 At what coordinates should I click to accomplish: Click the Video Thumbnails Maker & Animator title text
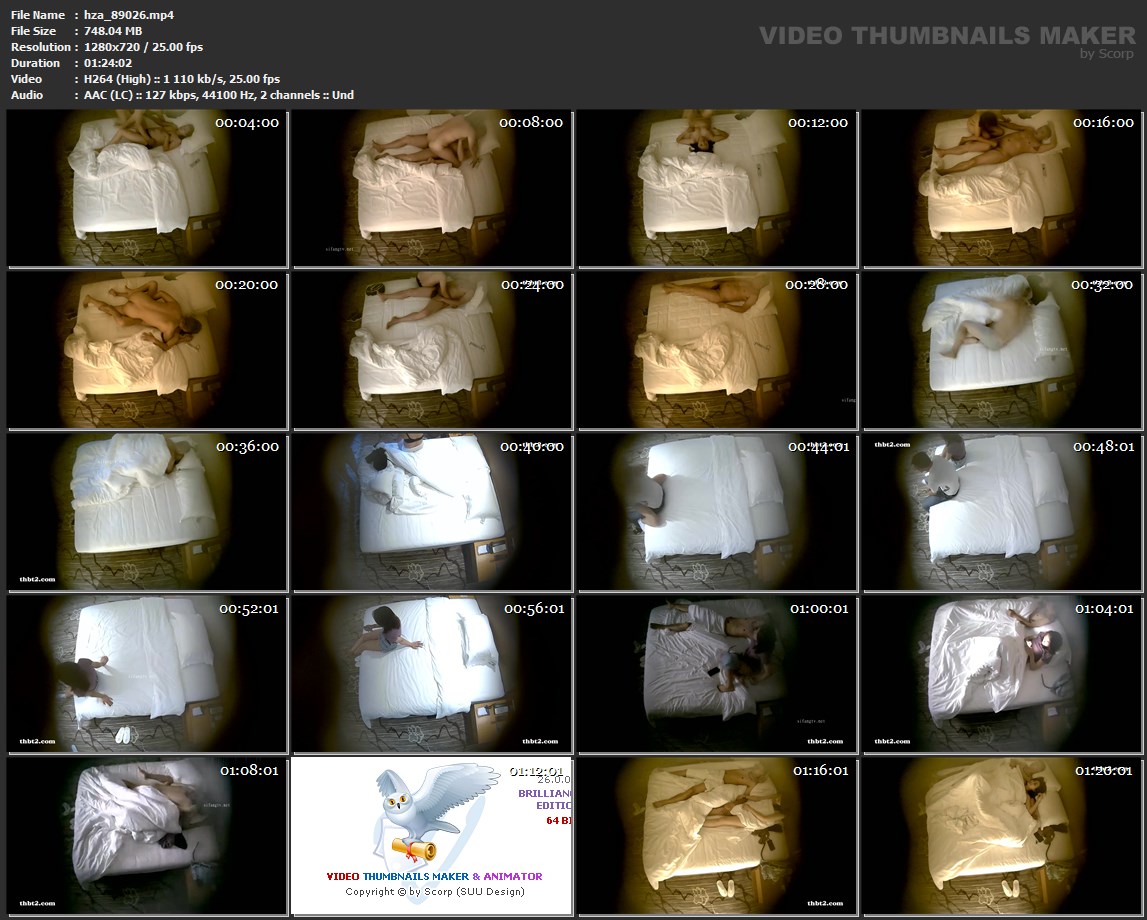point(435,876)
